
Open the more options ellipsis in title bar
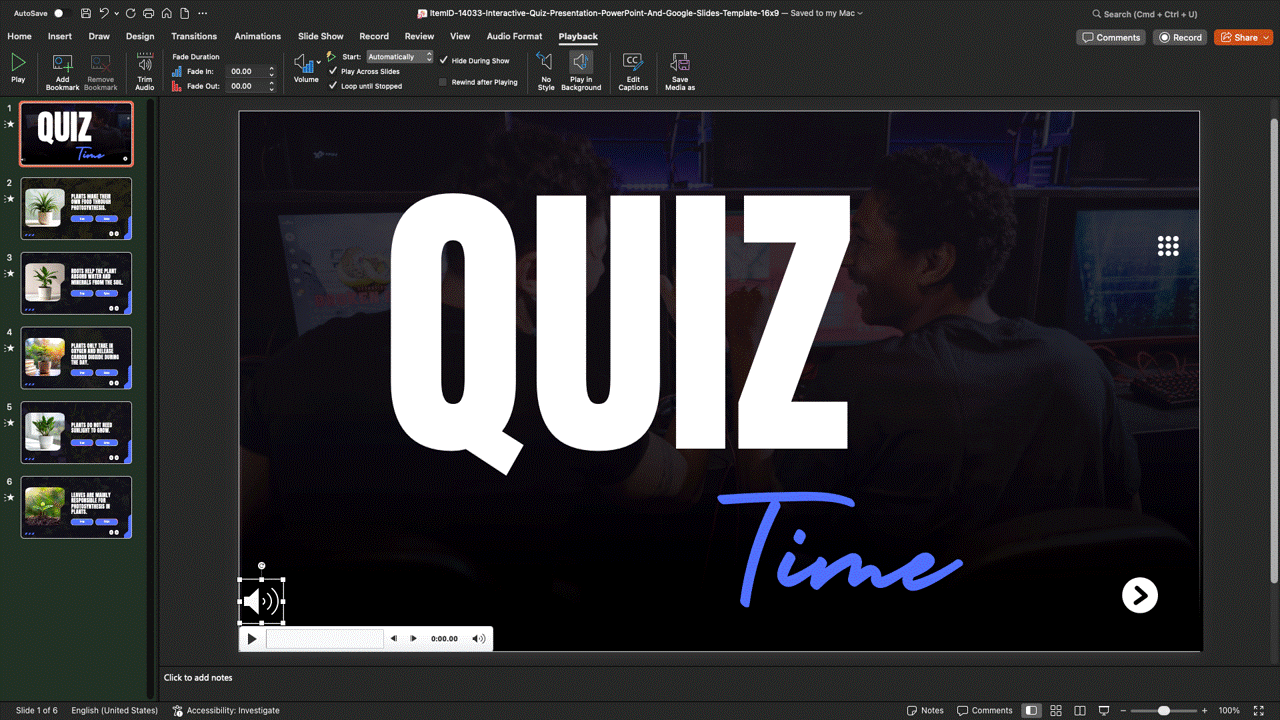[203, 14]
